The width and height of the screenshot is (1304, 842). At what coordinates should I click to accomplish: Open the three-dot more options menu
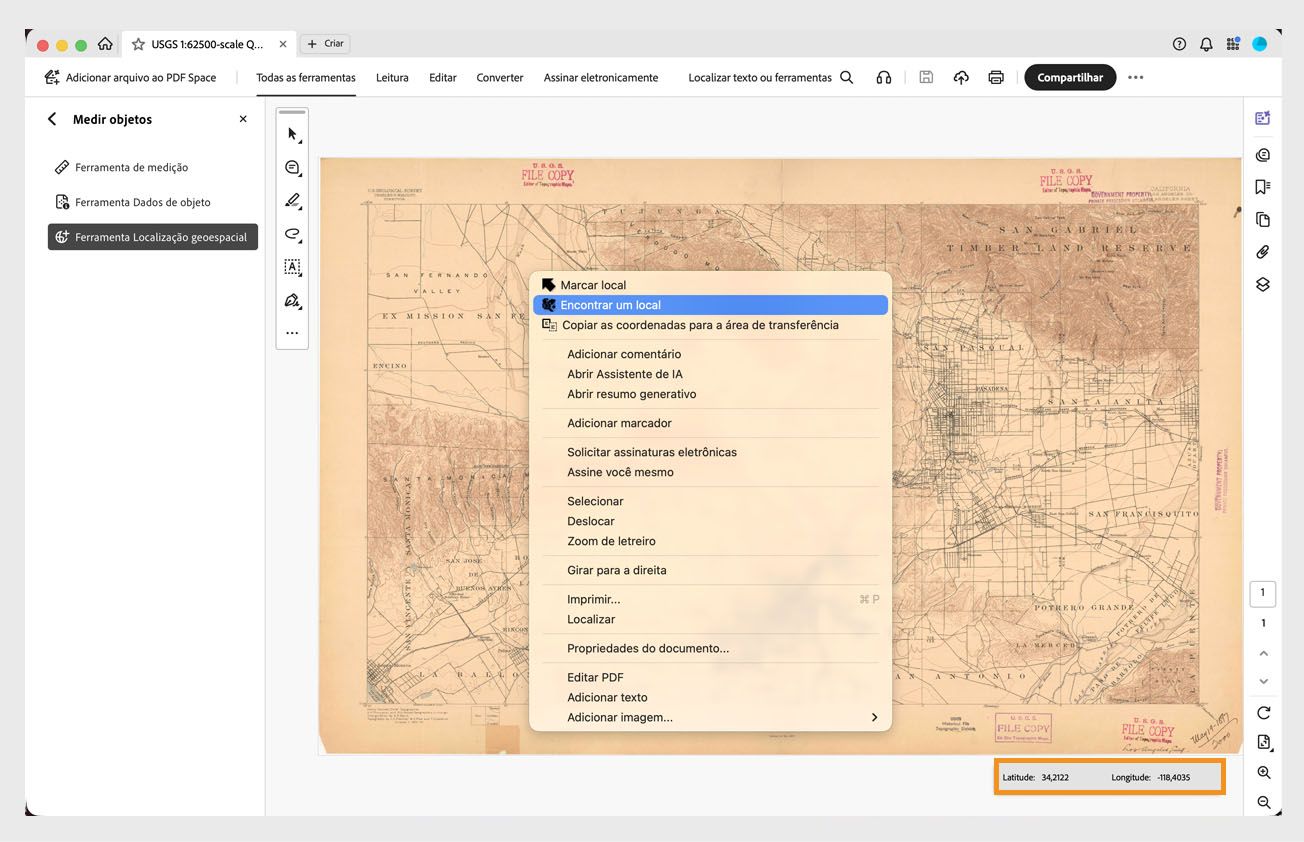1136,77
